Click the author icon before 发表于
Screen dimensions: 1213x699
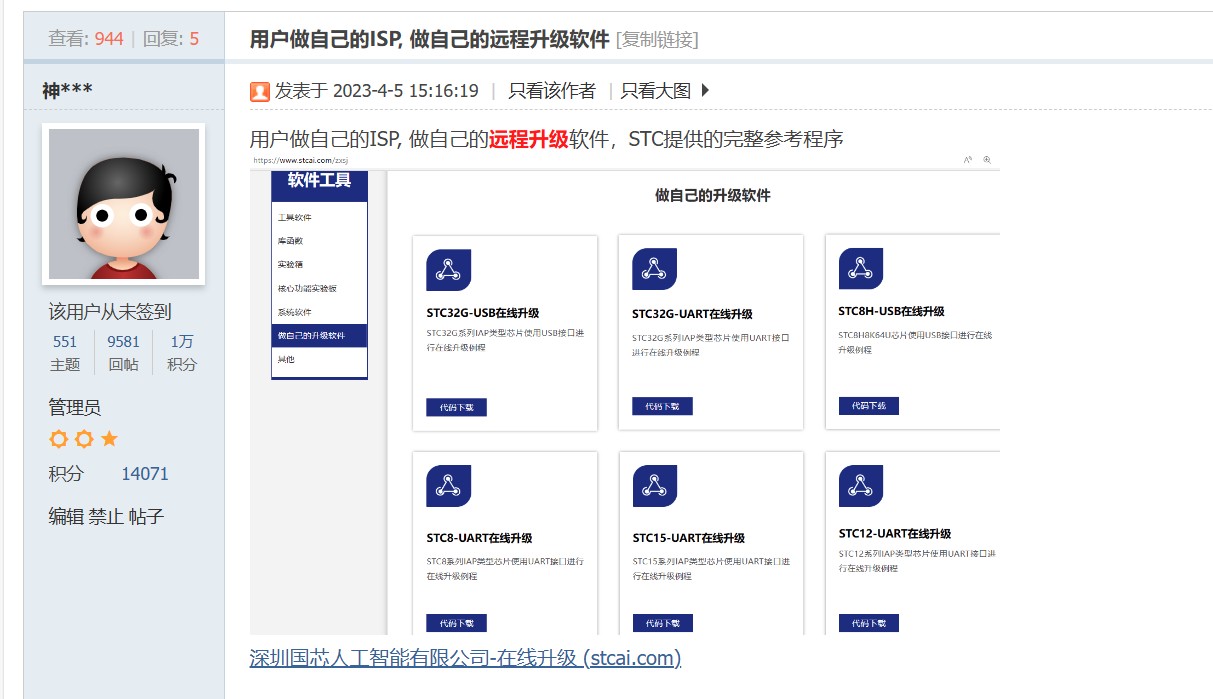260,92
